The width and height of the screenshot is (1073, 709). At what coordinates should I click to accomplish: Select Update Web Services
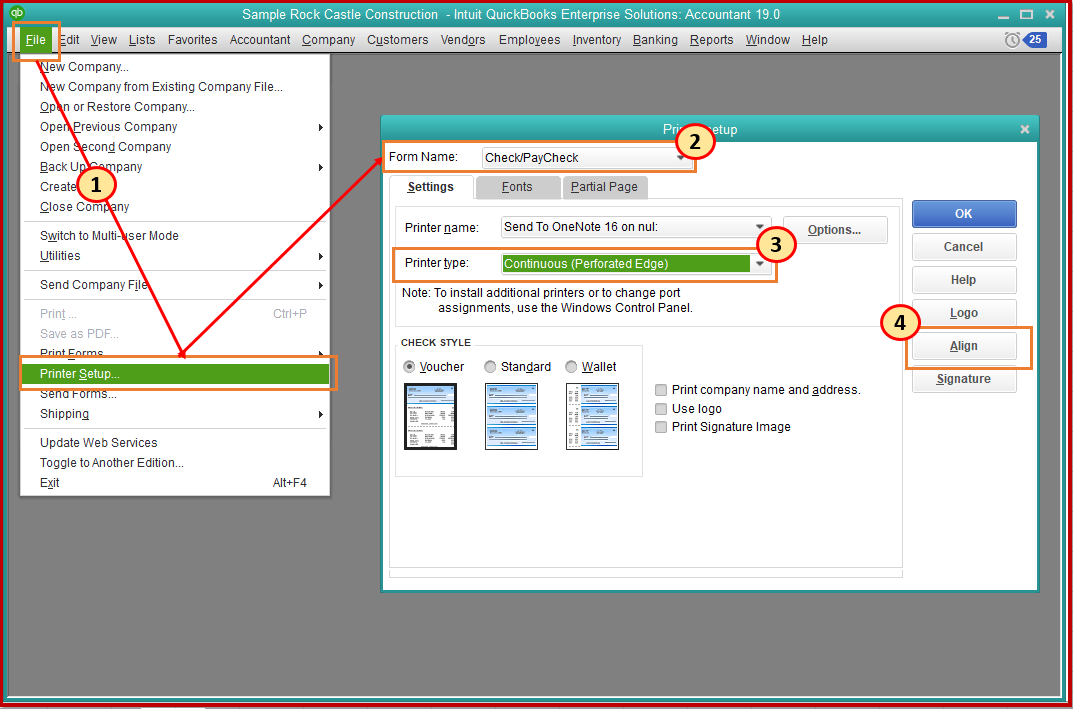(174, 443)
